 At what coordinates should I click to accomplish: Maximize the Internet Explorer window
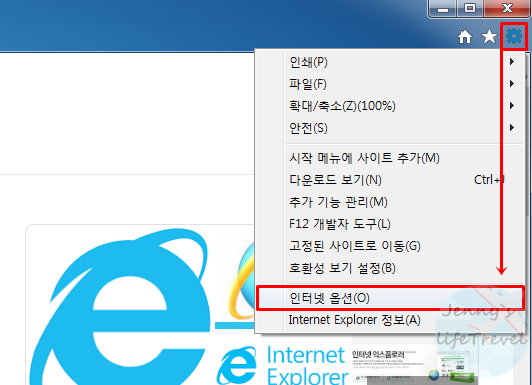click(470, 8)
